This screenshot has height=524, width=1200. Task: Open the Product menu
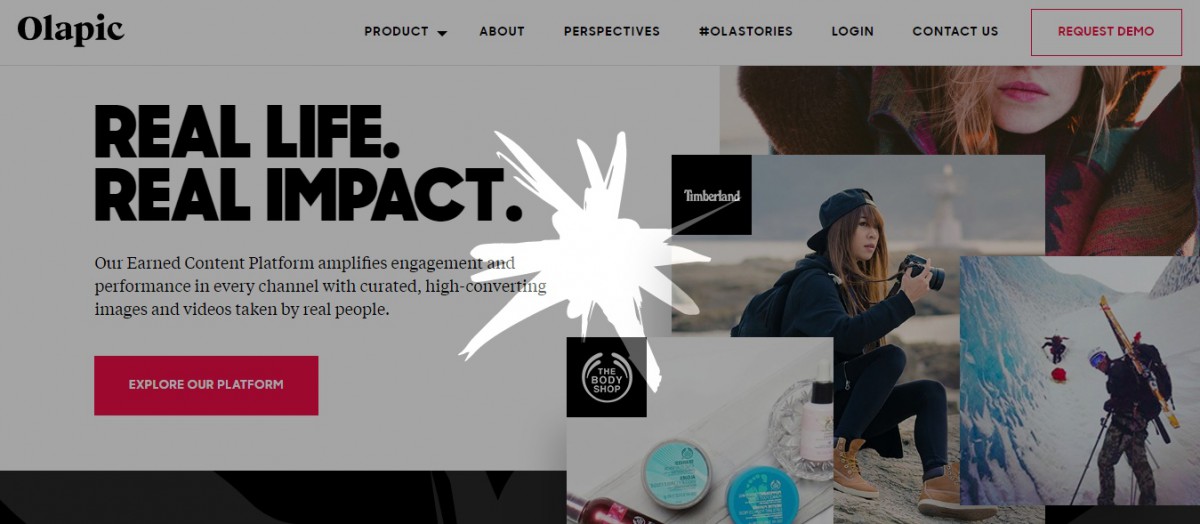pos(396,31)
